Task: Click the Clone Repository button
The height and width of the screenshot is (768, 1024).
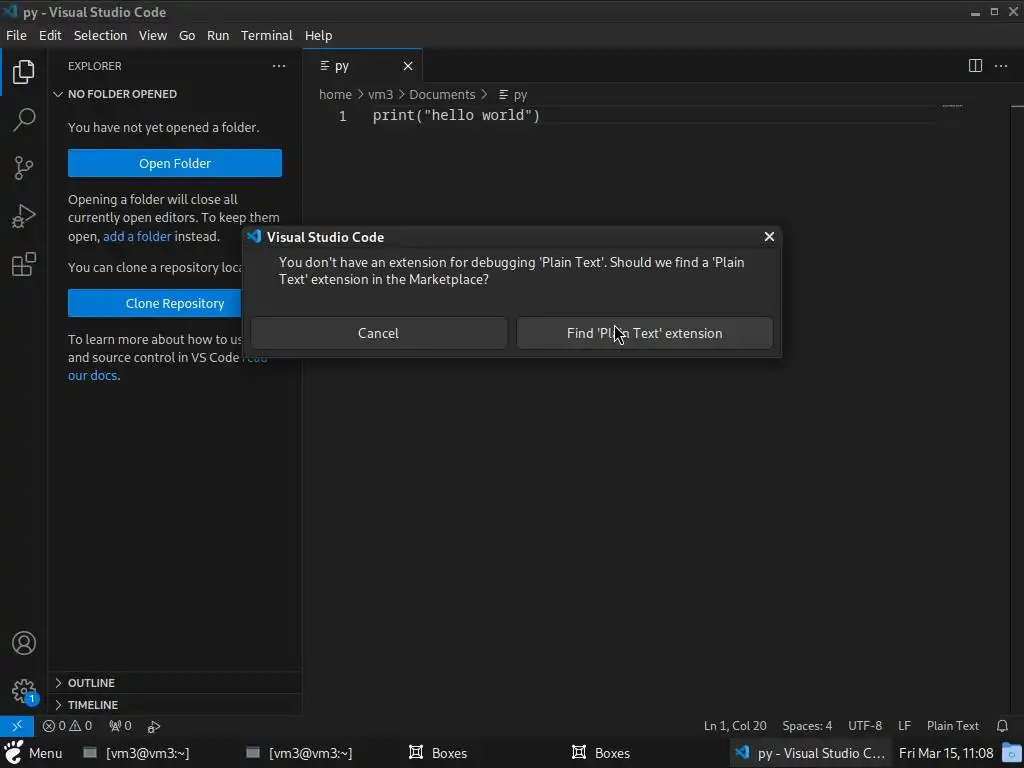Action: coord(155,303)
